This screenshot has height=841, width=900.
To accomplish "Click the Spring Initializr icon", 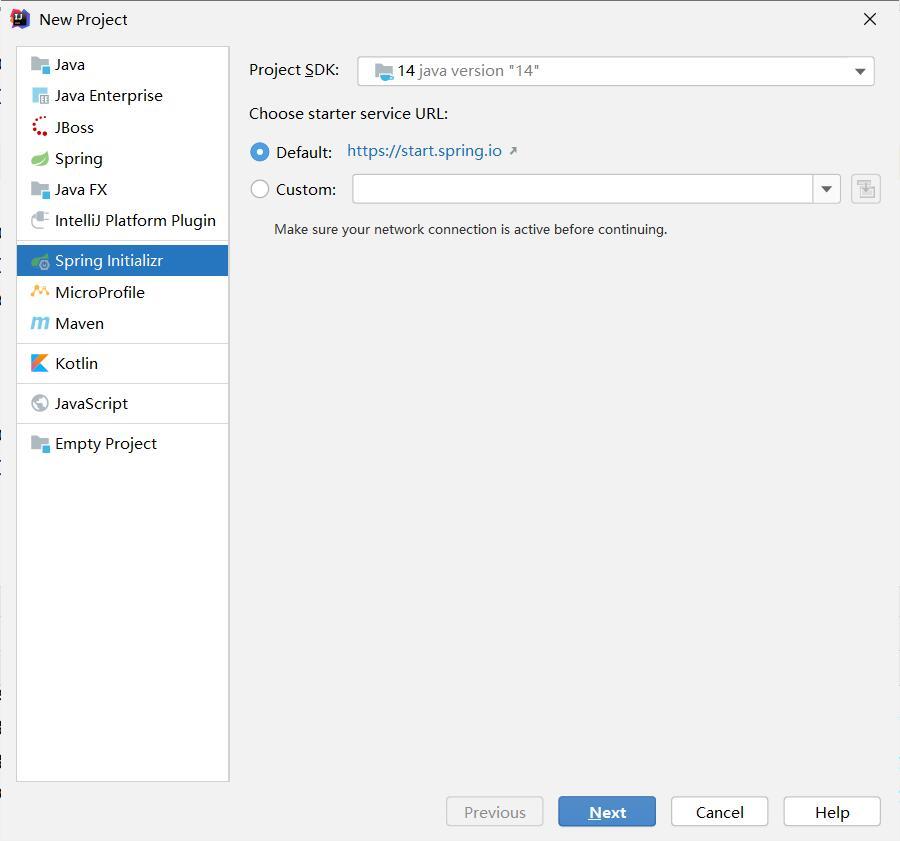I will [x=40, y=262].
